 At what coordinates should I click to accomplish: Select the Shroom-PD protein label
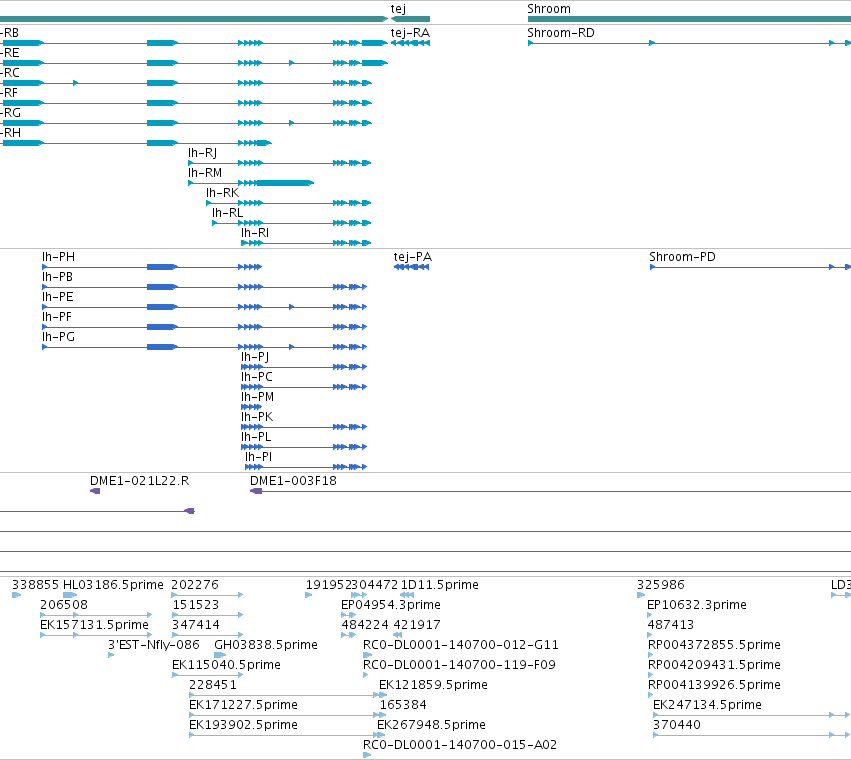[x=682, y=257]
